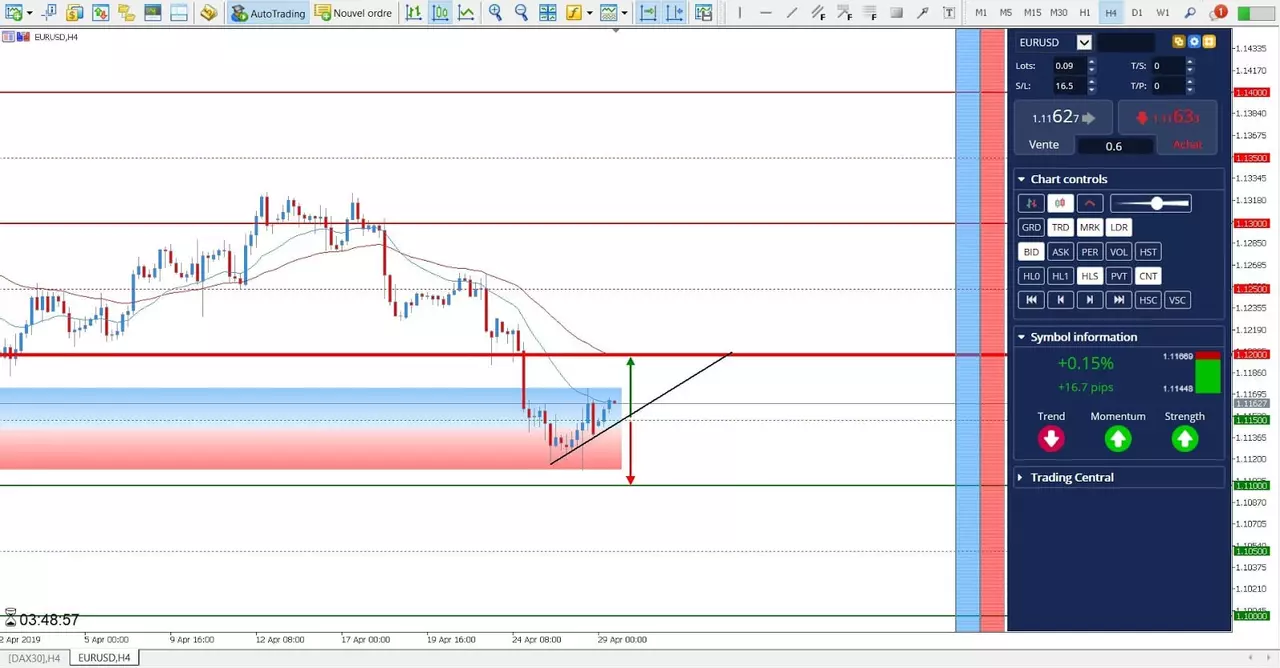Click the Nouvel ordre button
This screenshot has height=668, width=1280.
[x=354, y=13]
